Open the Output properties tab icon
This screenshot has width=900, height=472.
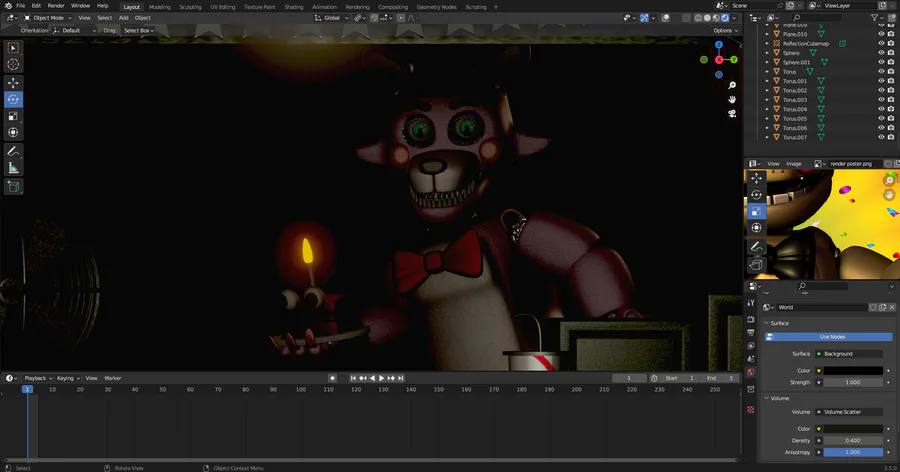[751, 332]
